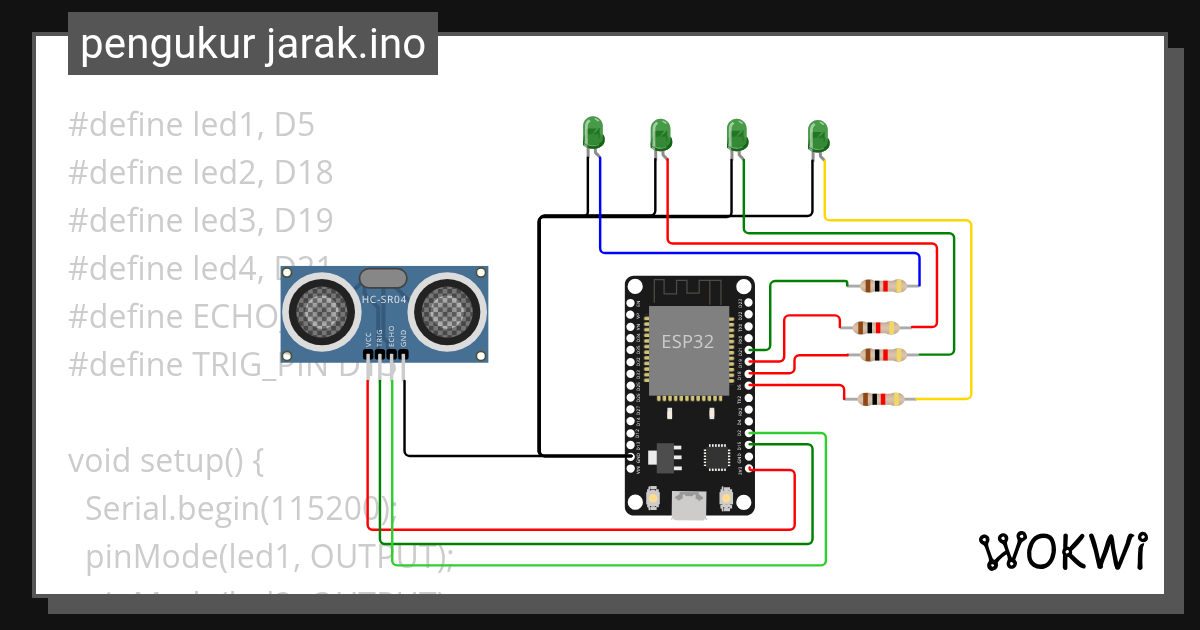Click the ESP32 chip label

pyautogui.click(x=690, y=343)
